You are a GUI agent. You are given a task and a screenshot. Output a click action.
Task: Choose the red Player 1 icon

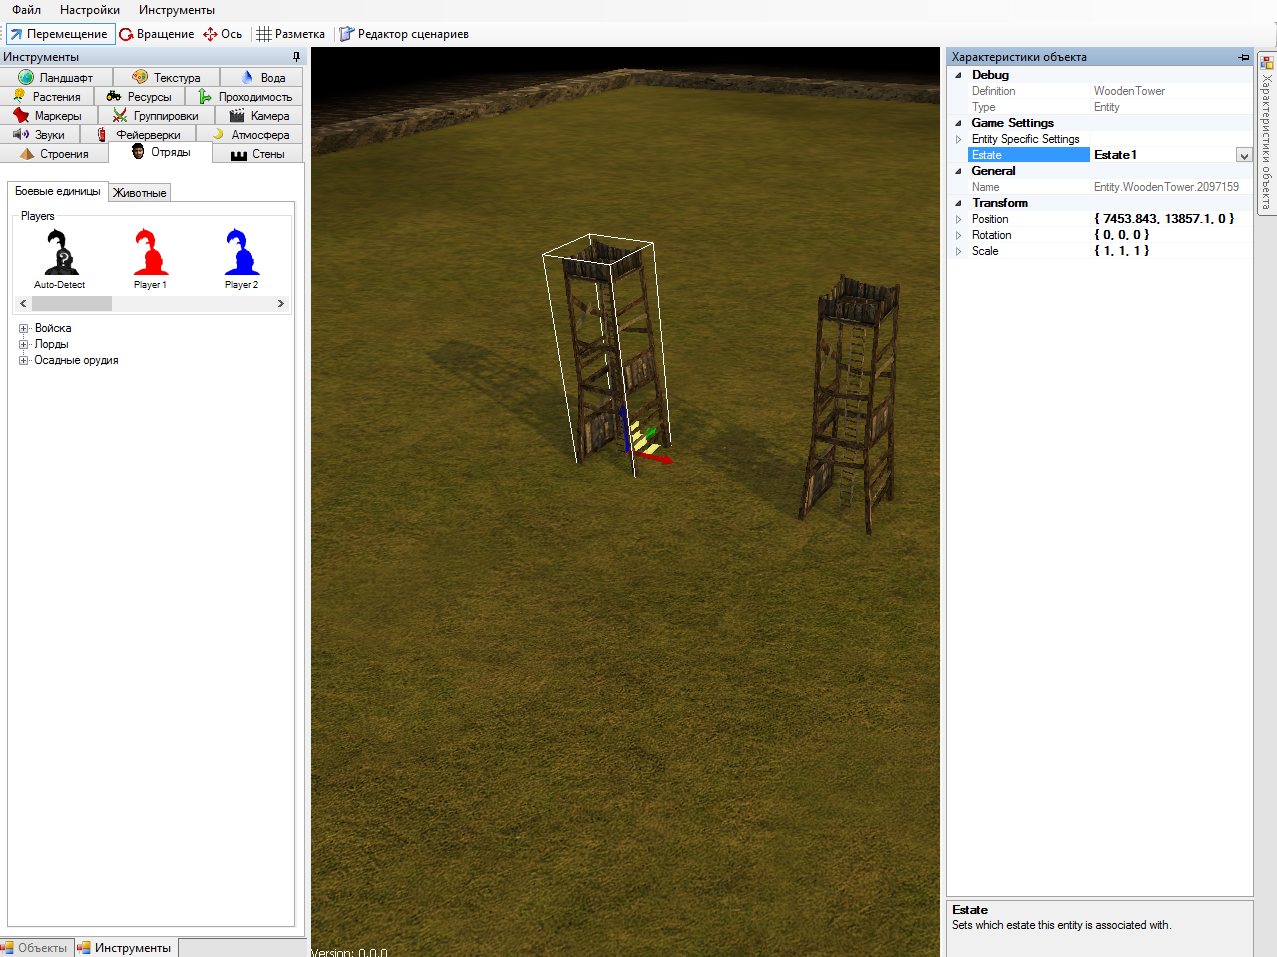point(150,258)
